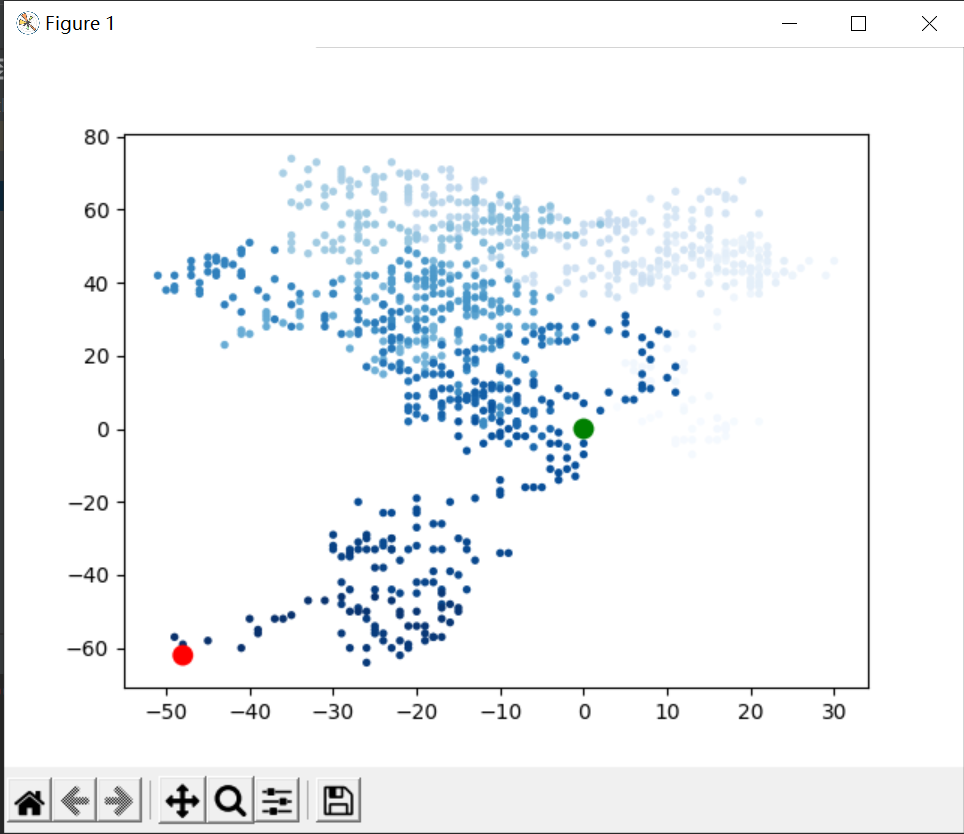Click the Save figure disk icon
The image size is (964, 834).
click(337, 800)
